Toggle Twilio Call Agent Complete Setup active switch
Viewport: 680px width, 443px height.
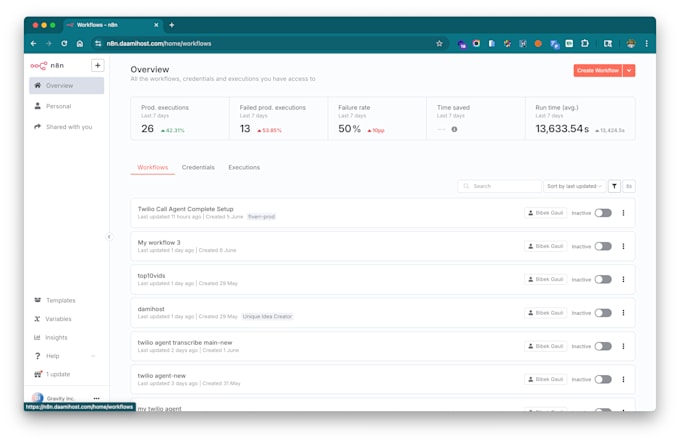click(603, 213)
